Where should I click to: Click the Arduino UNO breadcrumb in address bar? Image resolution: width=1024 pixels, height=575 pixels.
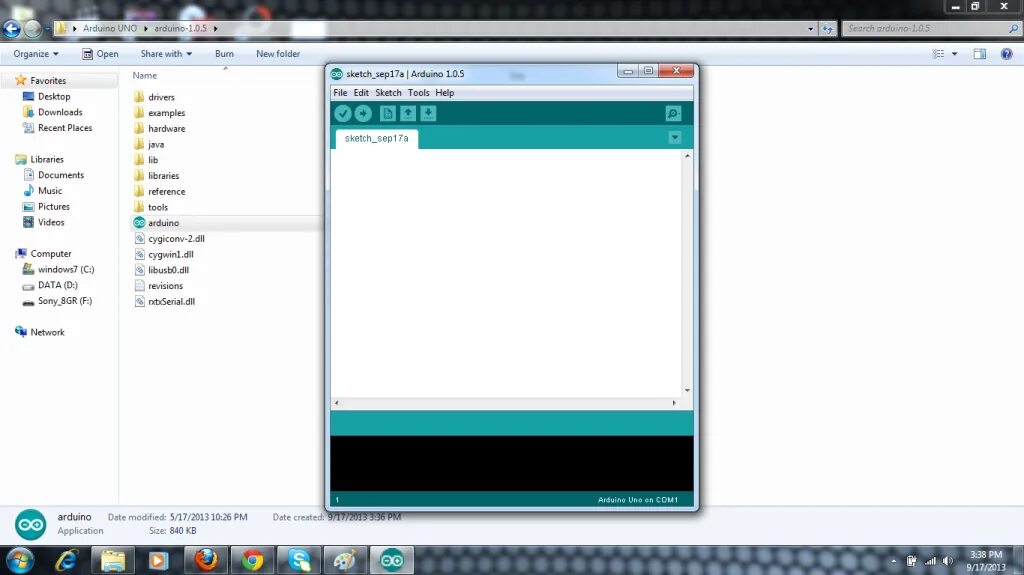(110, 29)
